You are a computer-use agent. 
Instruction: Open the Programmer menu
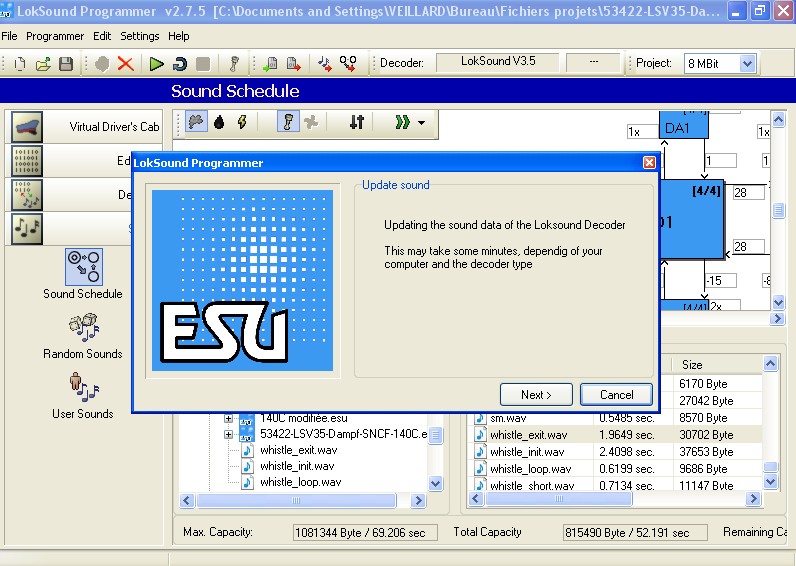pos(55,36)
